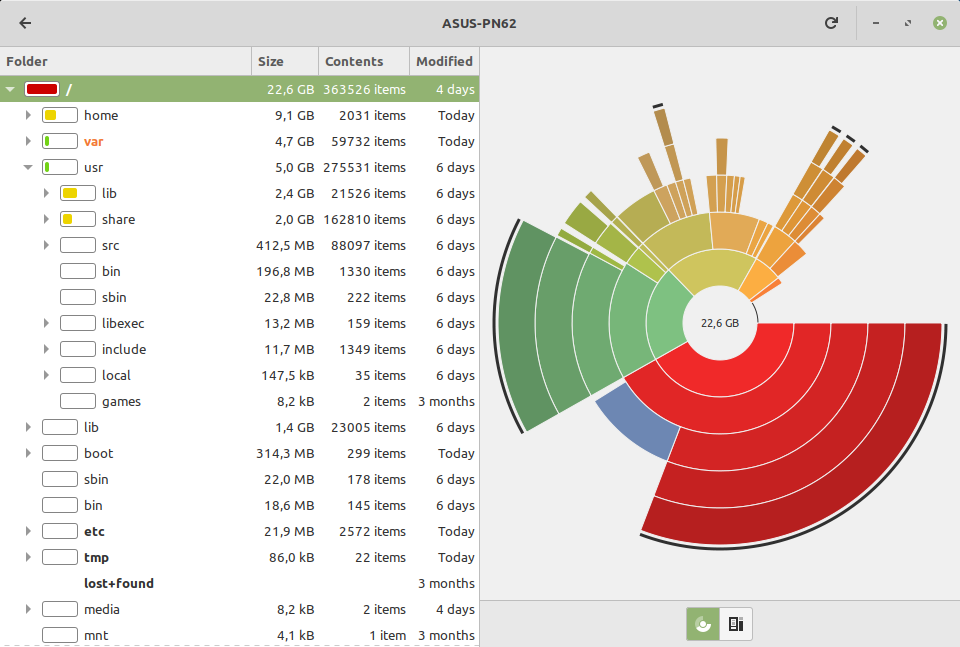Click the yellow usage bar beside home
Image resolution: width=960 pixels, height=647 pixels.
[x=59, y=116]
